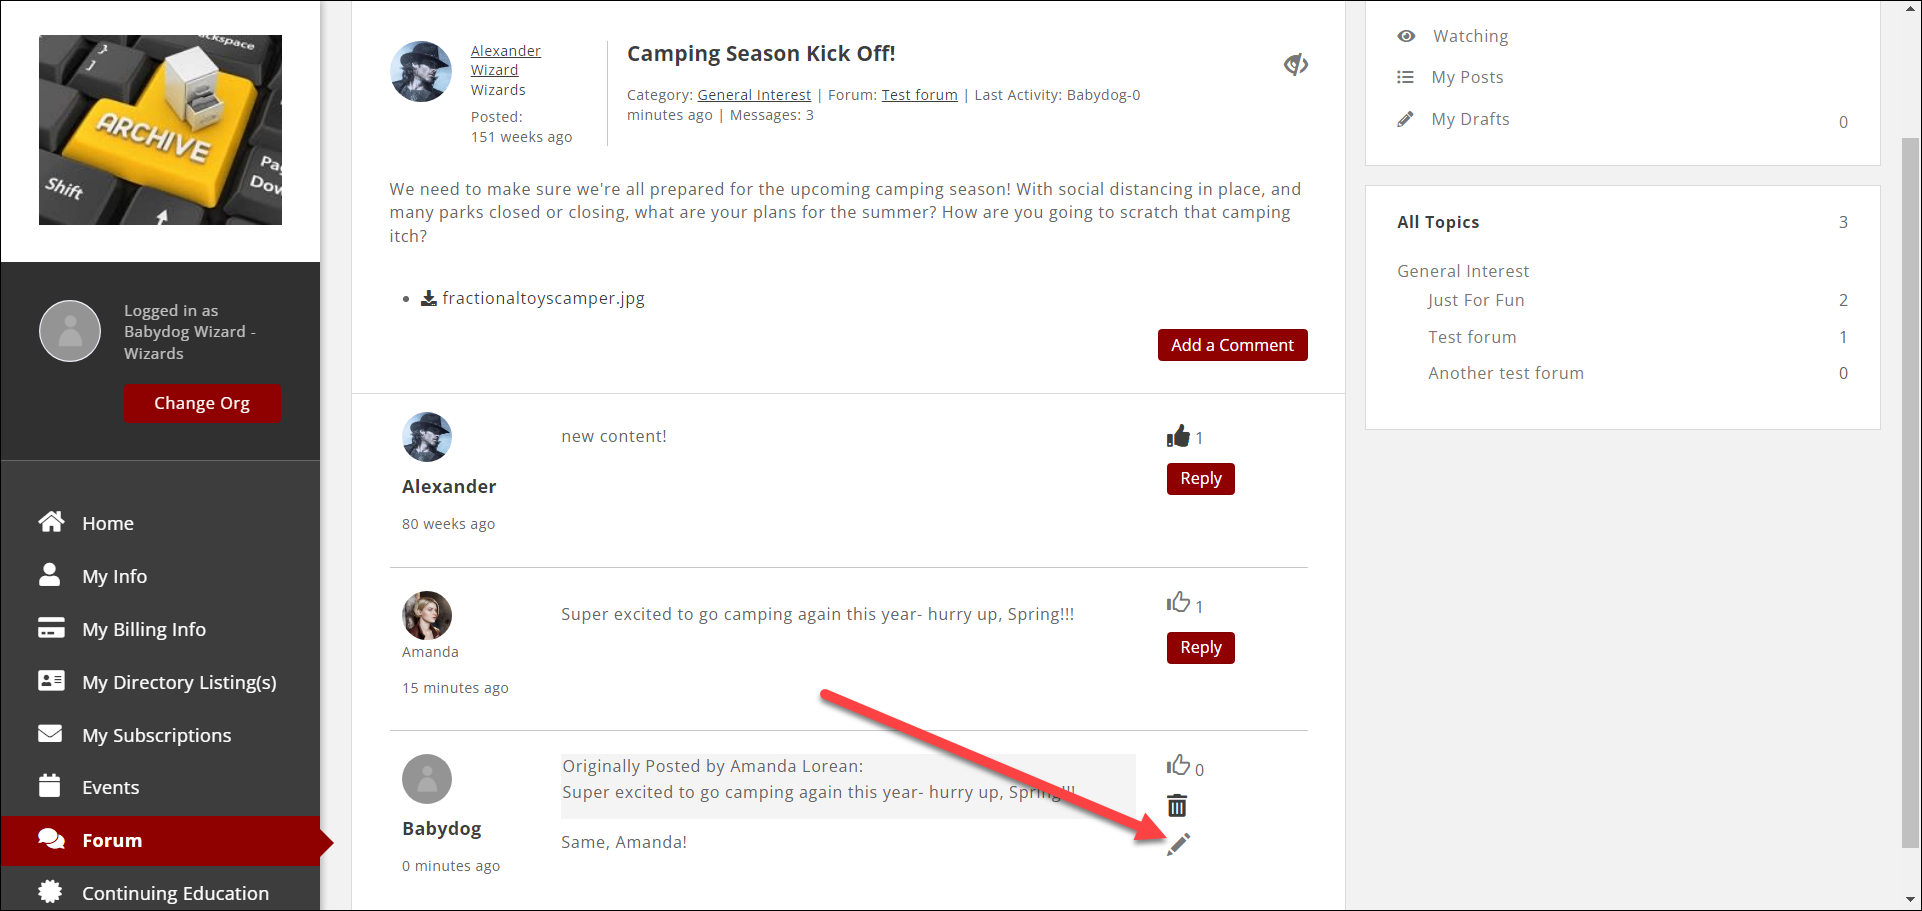Click the Add a Comment button
Screen dimensions: 1922x911
(1232, 345)
